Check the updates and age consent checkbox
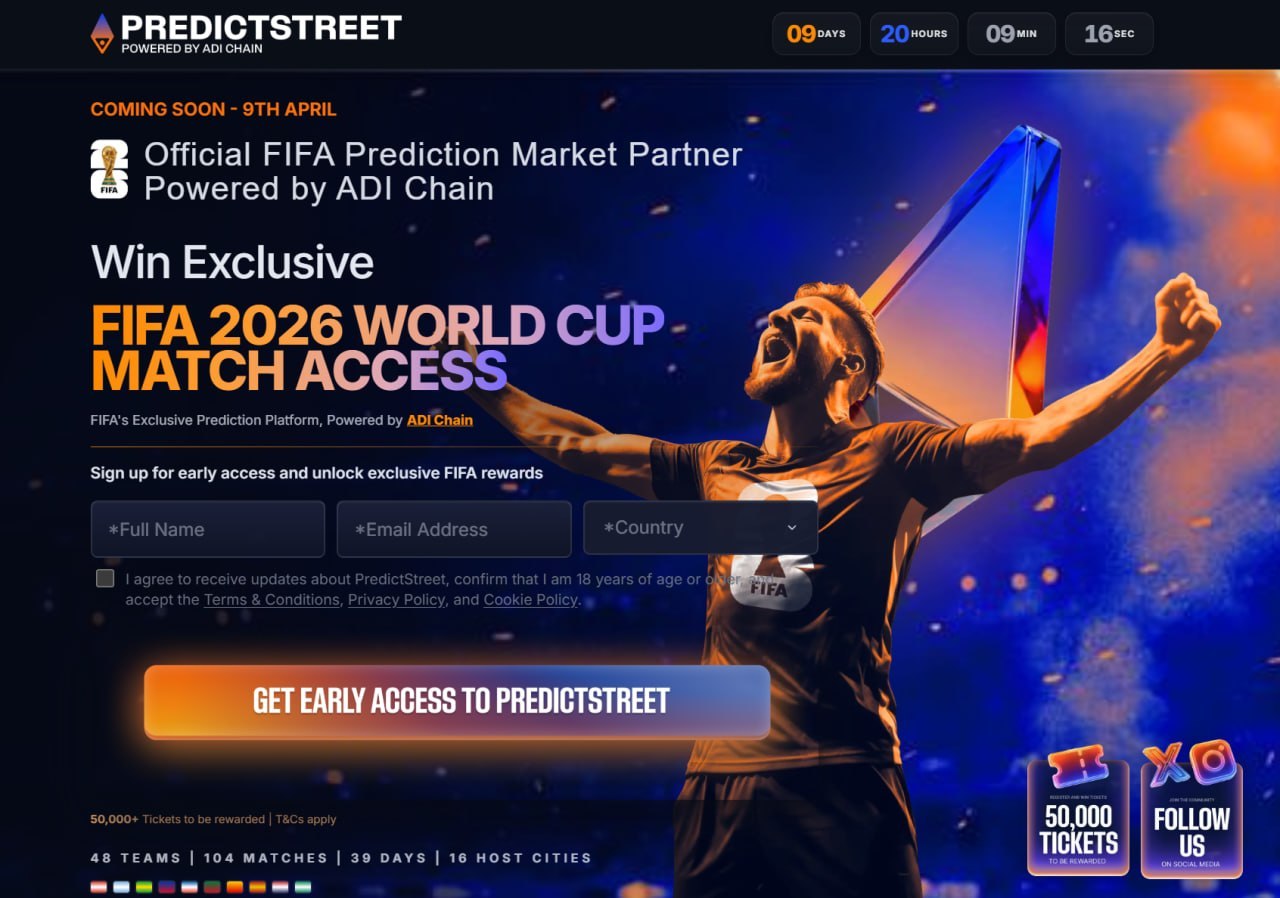 click(x=105, y=578)
